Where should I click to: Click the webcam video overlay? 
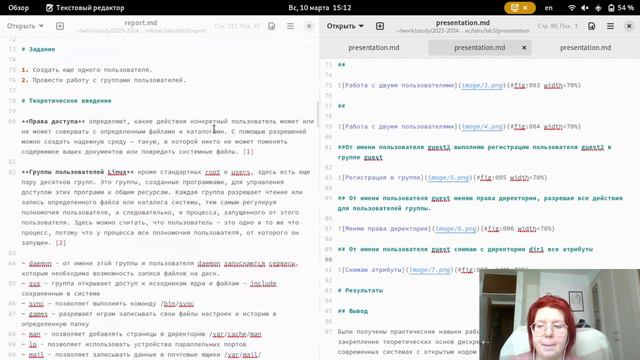click(560, 314)
